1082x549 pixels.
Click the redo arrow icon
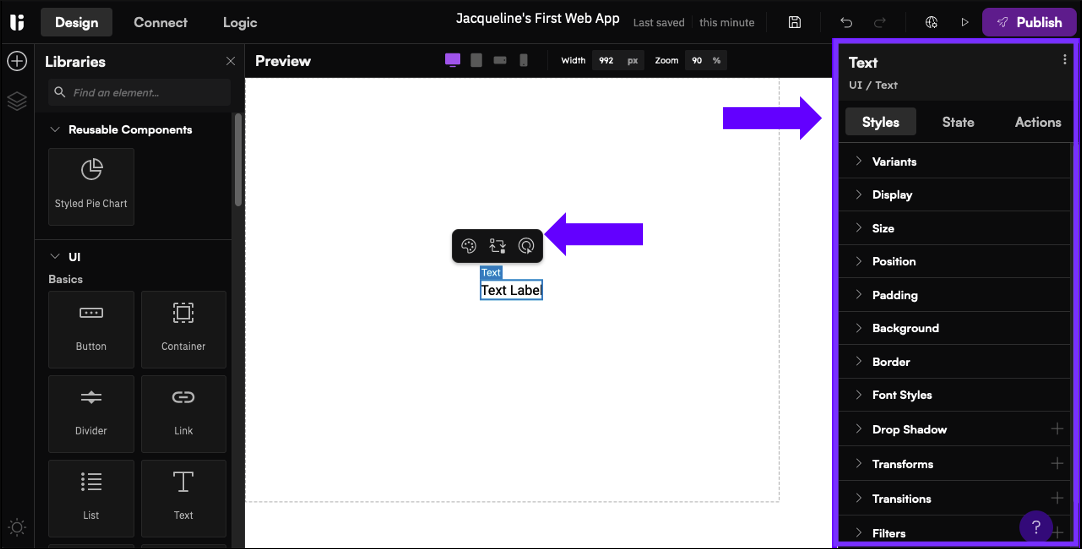880,22
